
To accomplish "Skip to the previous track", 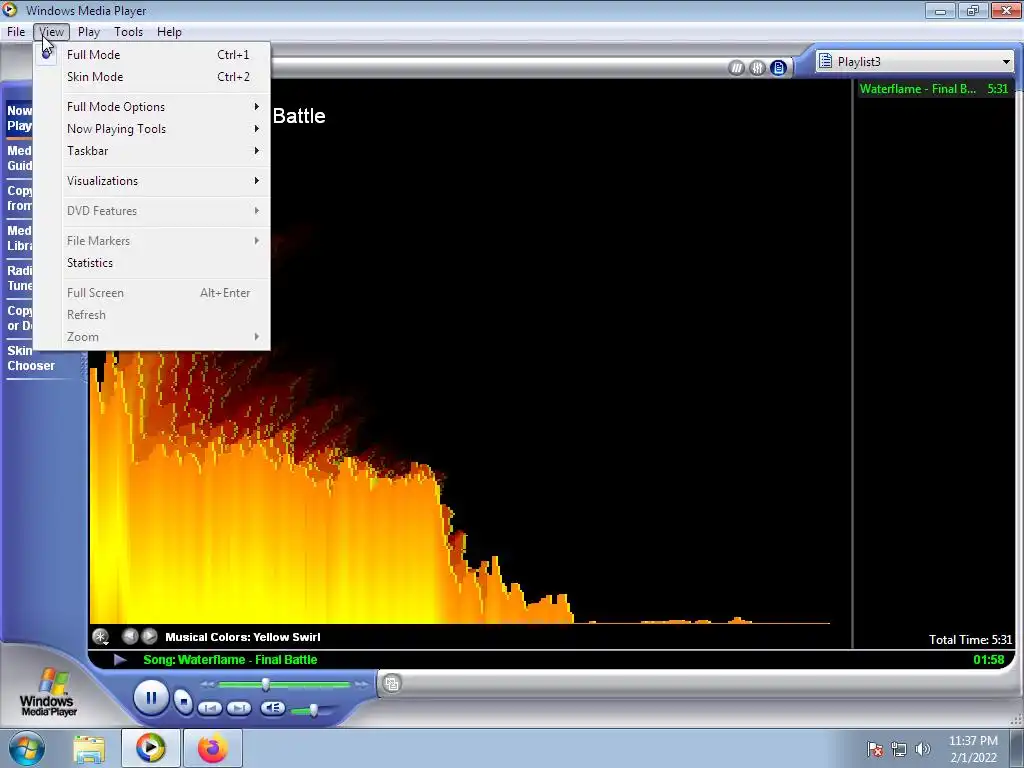I will tap(210, 708).
